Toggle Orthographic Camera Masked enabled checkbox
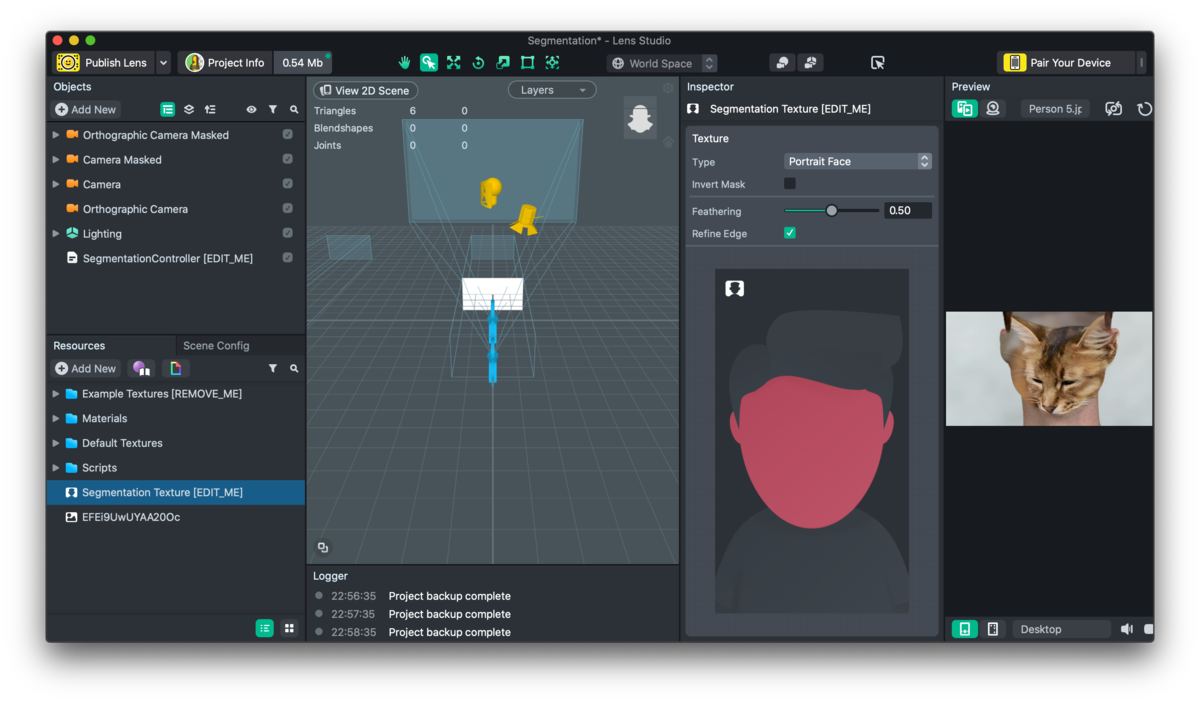Viewport: 1200px width, 703px height. (288, 134)
